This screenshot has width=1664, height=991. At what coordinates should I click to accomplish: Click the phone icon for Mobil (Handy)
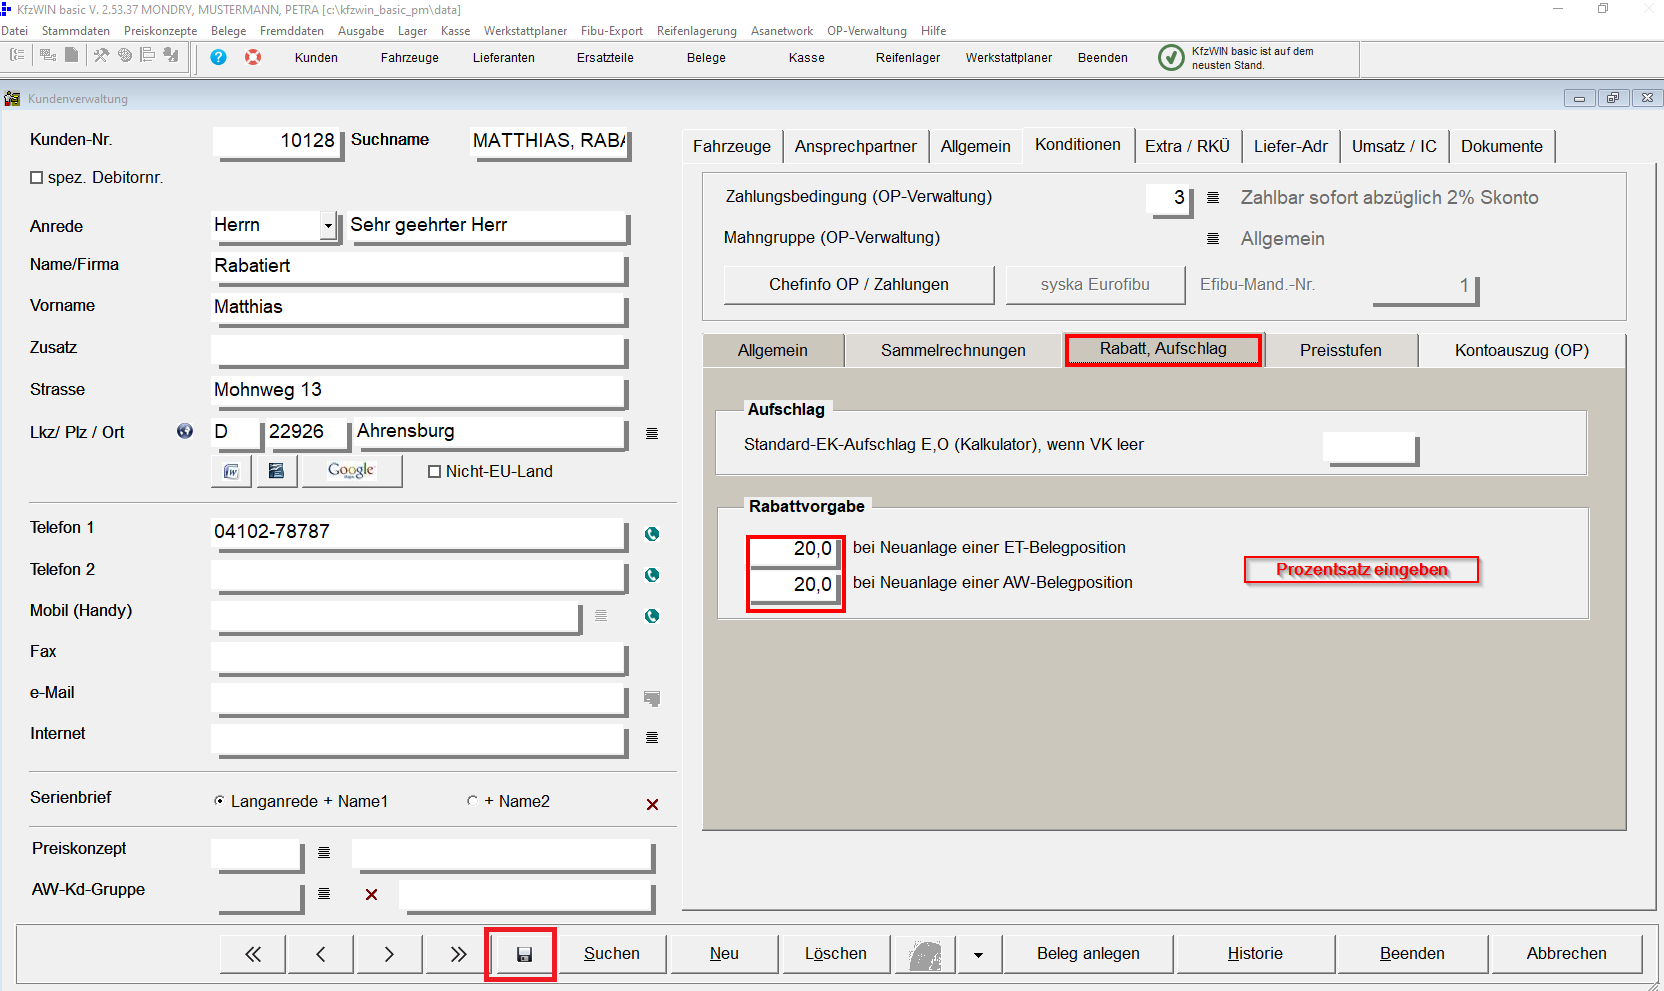tap(652, 616)
